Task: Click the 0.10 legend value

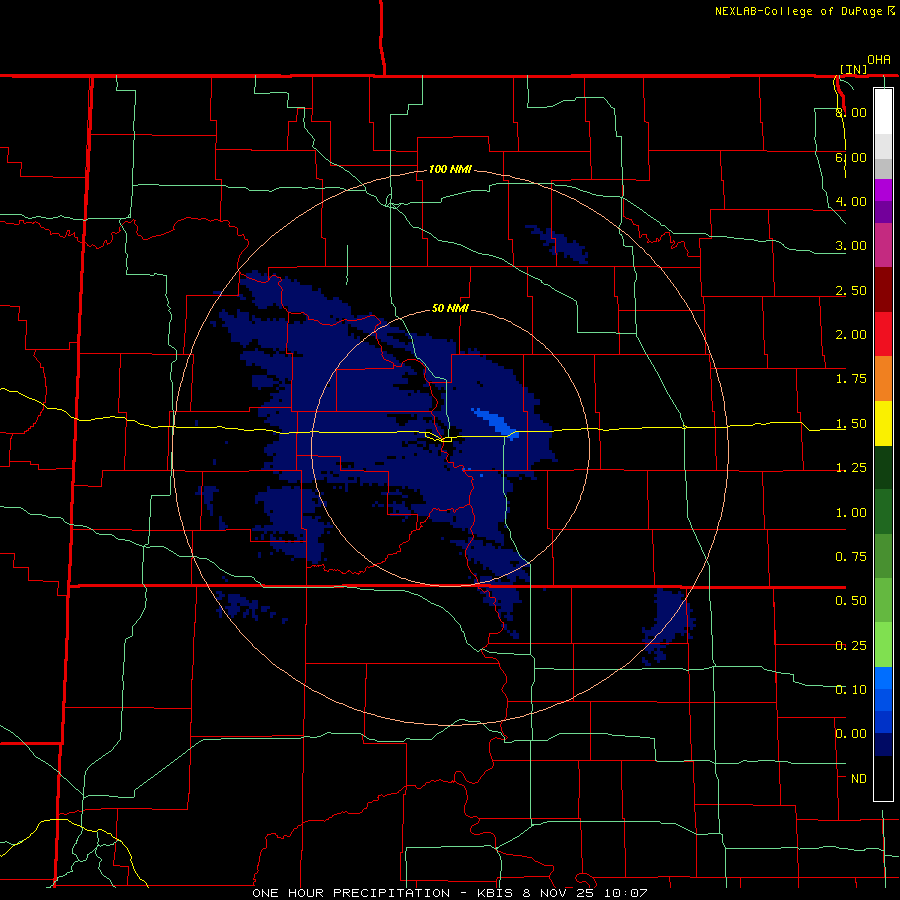Action: coord(851,690)
